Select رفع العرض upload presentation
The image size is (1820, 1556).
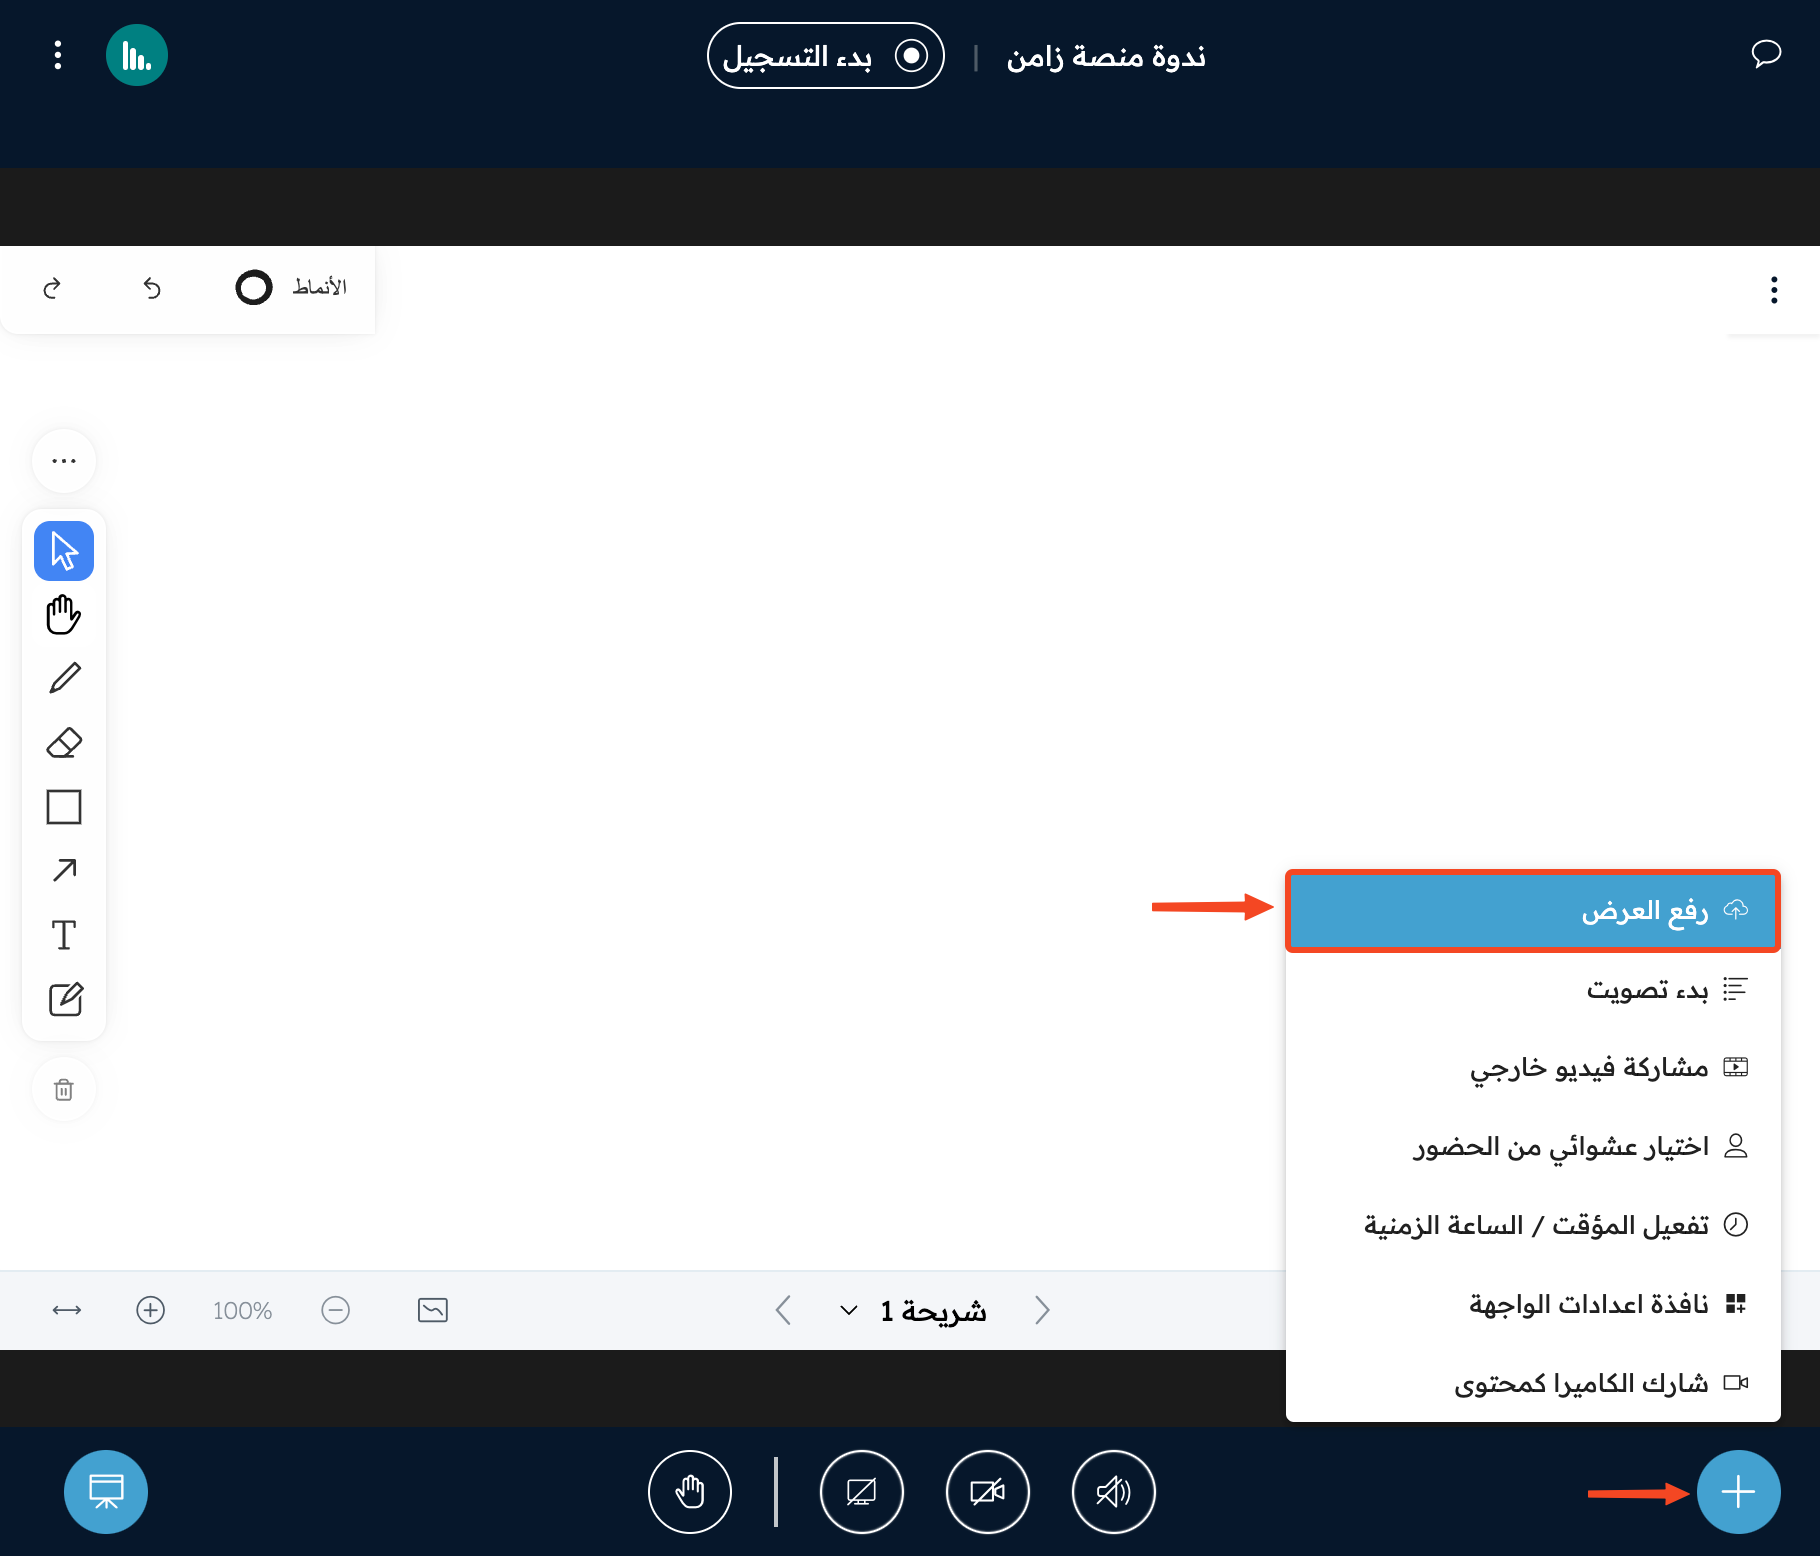[1533, 911]
